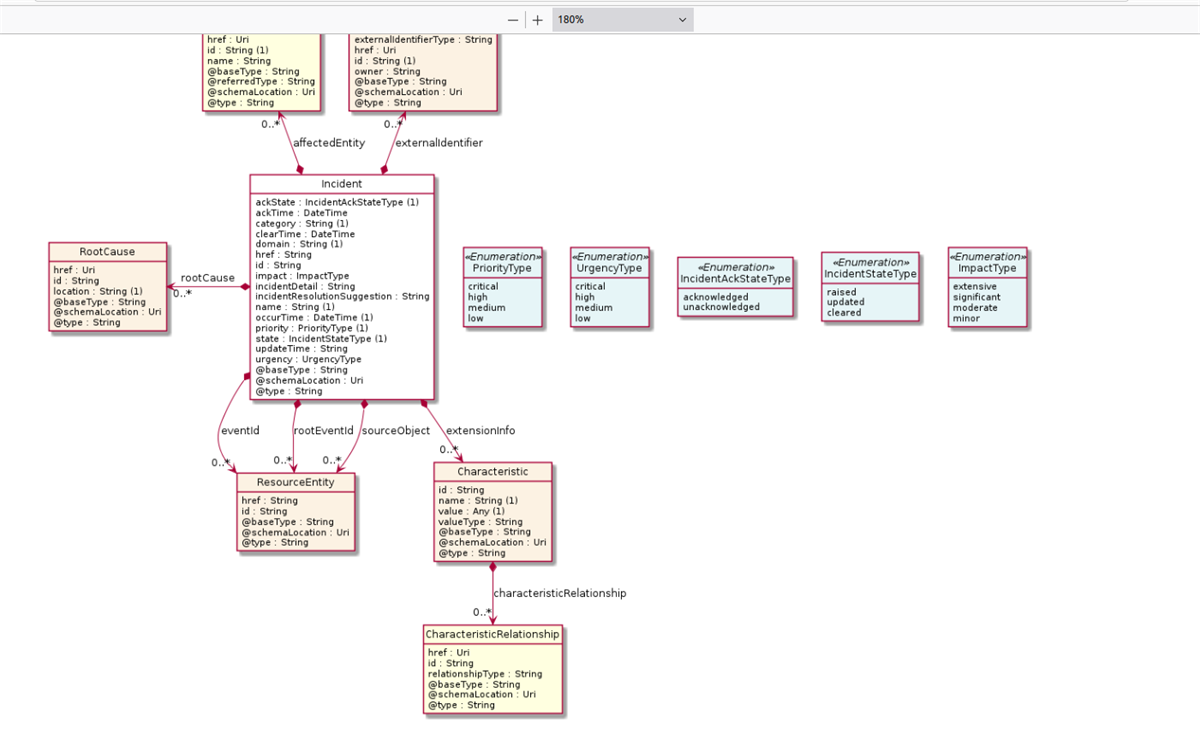Select the Incident class title
1200x740 pixels.
(342, 184)
